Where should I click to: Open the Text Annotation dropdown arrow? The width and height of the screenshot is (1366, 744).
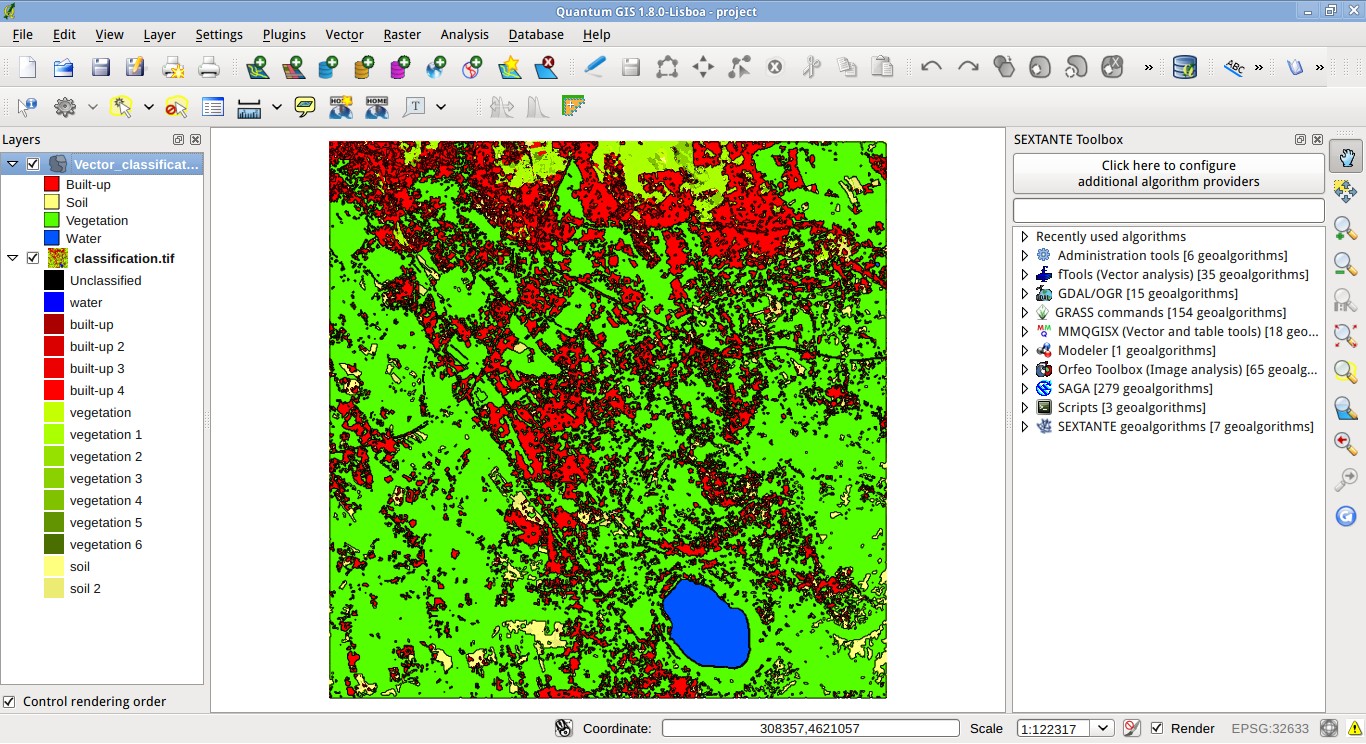[x=440, y=106]
